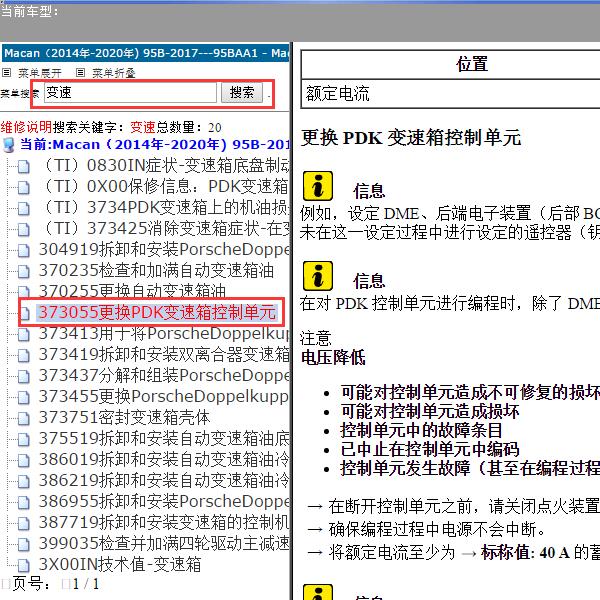Click bullet text 已中止在控制单元中编码
Viewport: 600px width, 600px height.
(430, 449)
